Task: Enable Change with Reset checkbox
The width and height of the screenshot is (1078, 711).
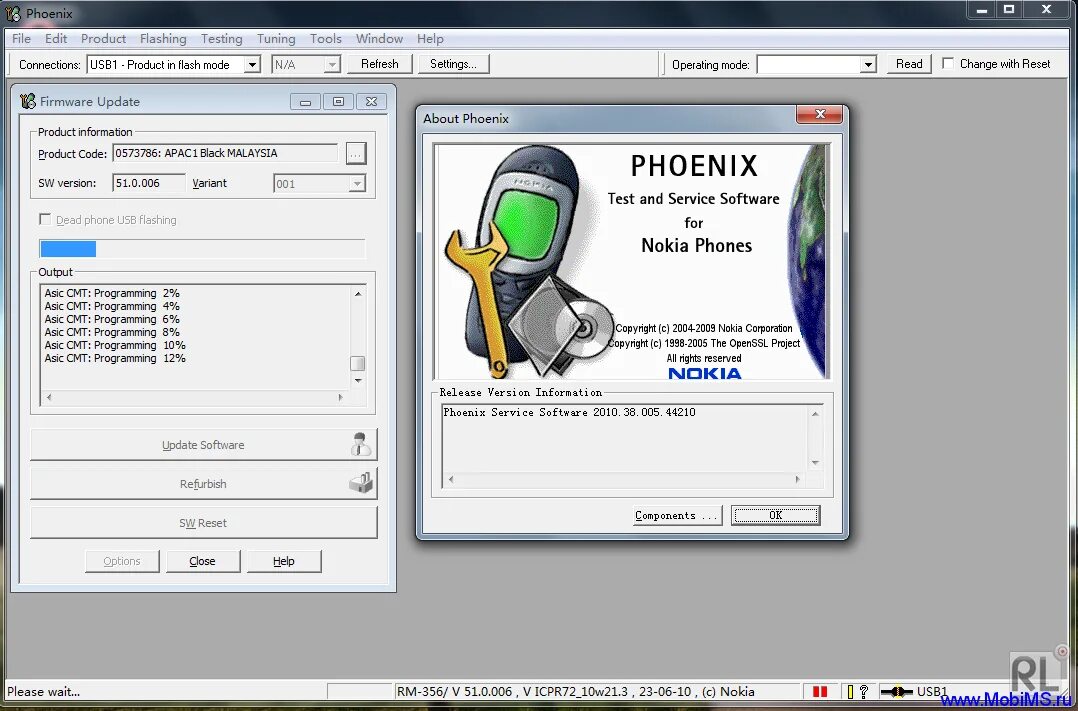Action: [x=947, y=63]
